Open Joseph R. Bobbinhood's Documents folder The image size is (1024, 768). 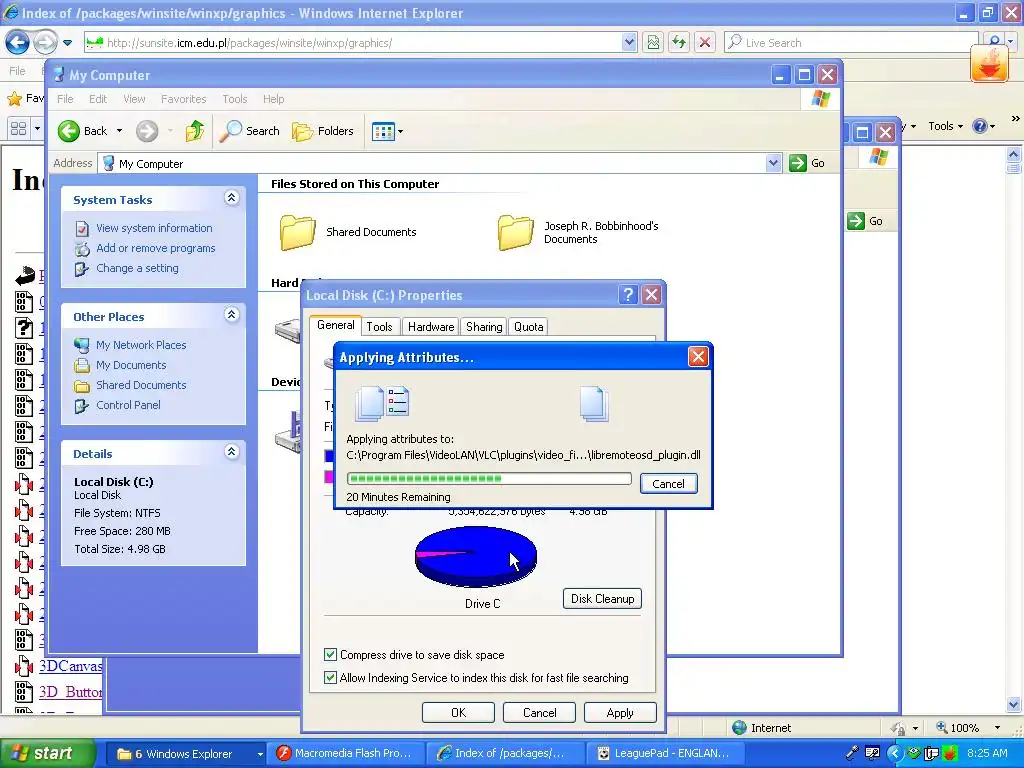(x=515, y=232)
